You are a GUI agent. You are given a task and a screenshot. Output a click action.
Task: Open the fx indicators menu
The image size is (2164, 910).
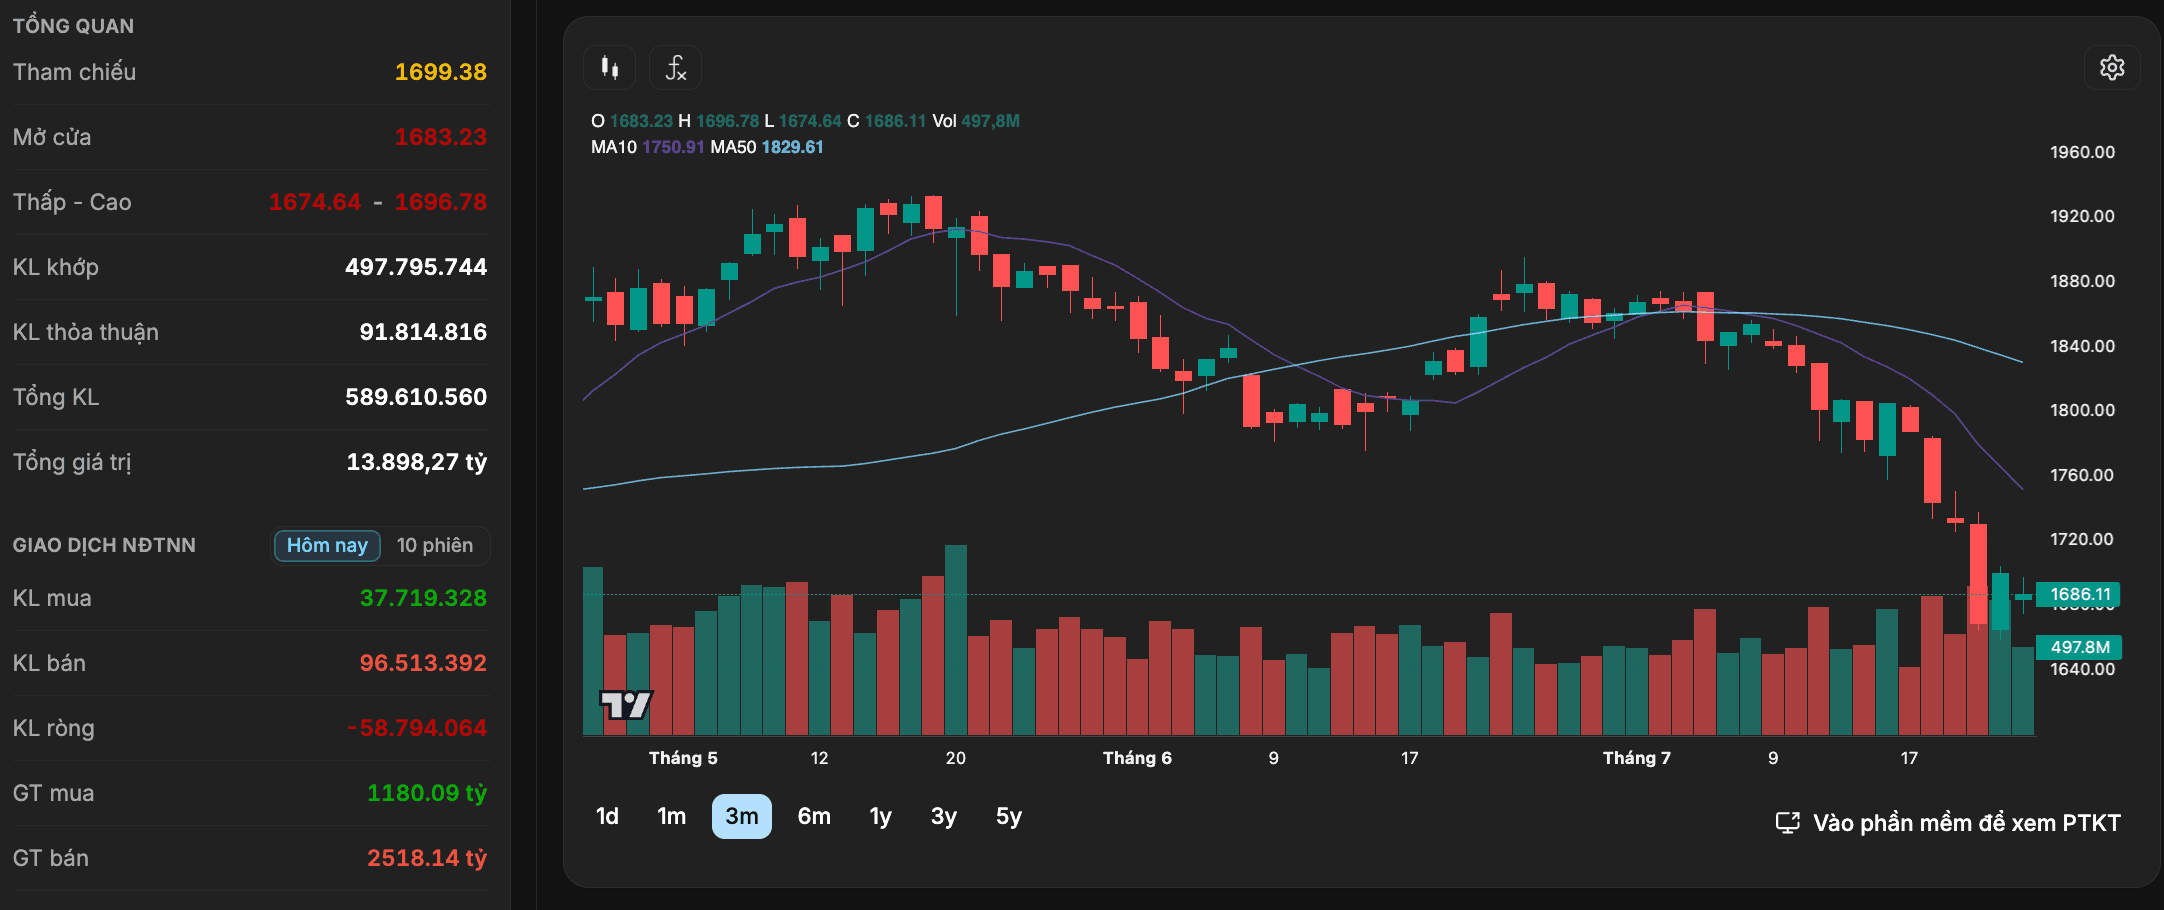tap(675, 68)
